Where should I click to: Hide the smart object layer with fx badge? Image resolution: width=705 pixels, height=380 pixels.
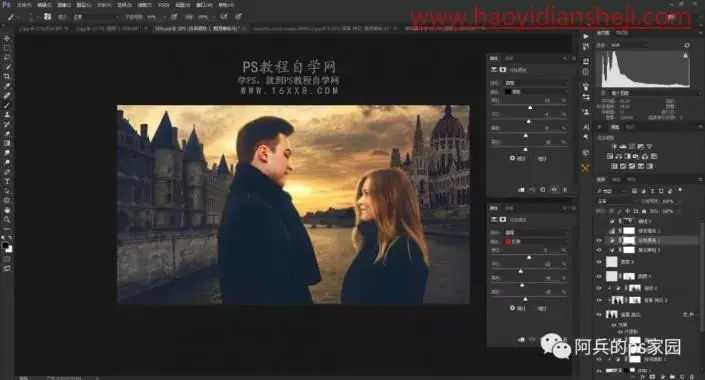pos(599,314)
